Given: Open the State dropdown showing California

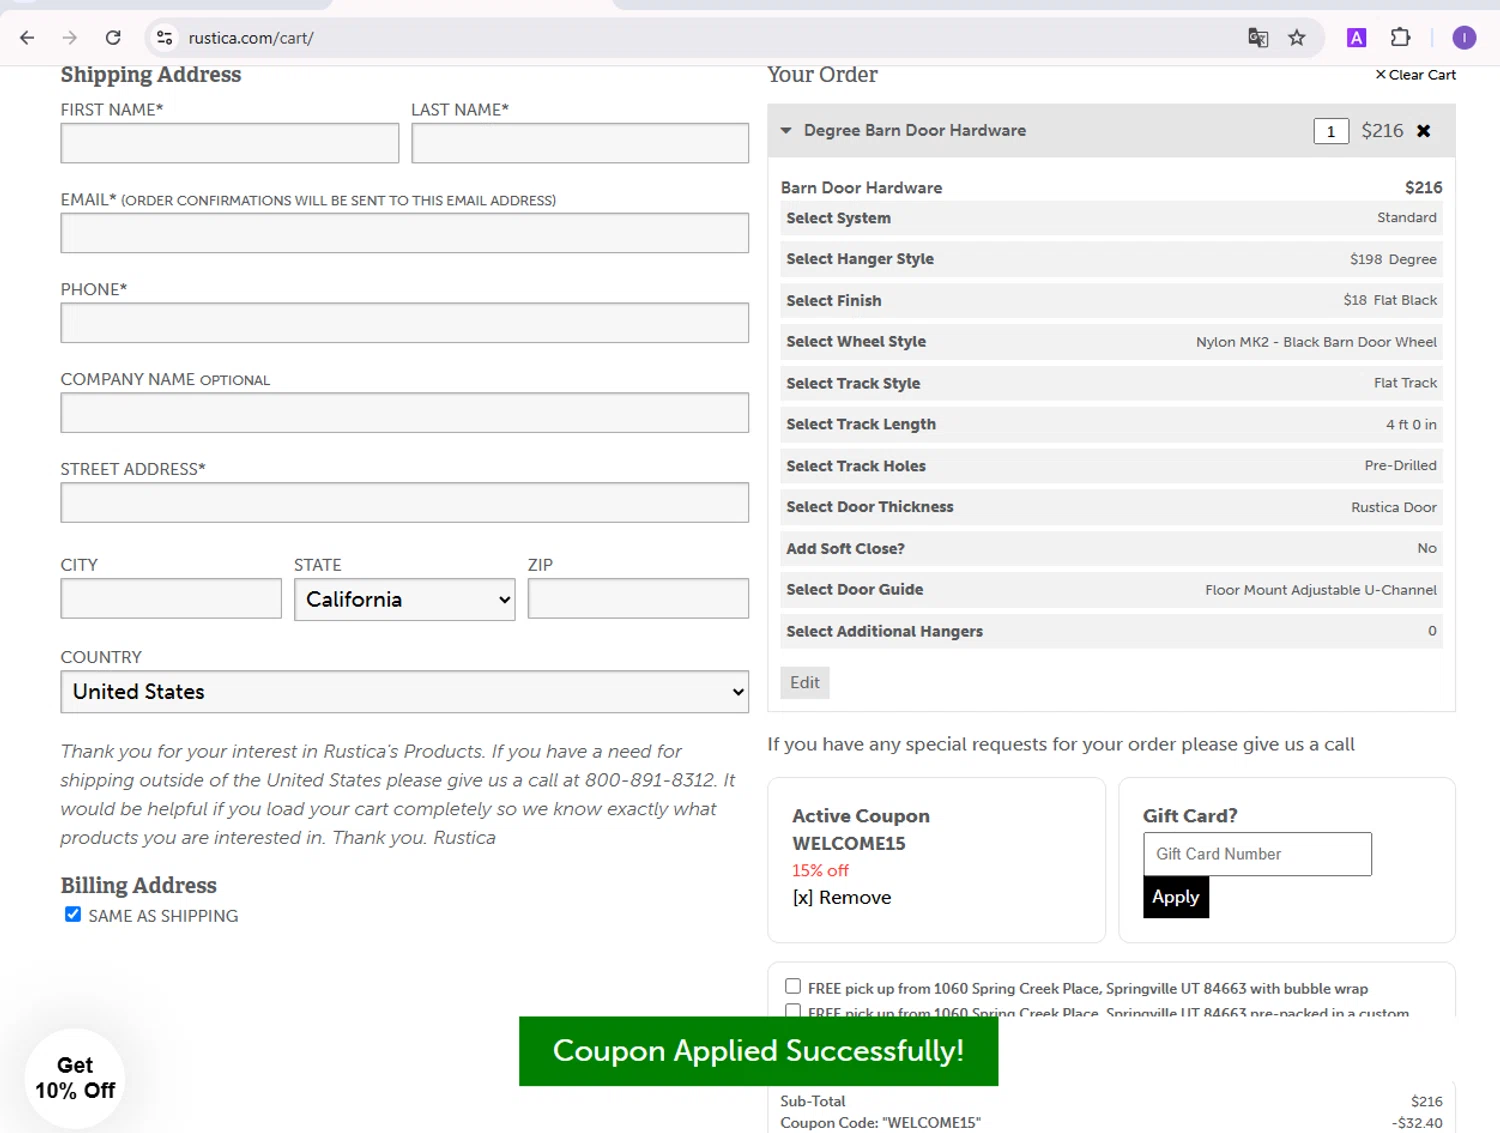Looking at the screenshot, I should point(405,600).
